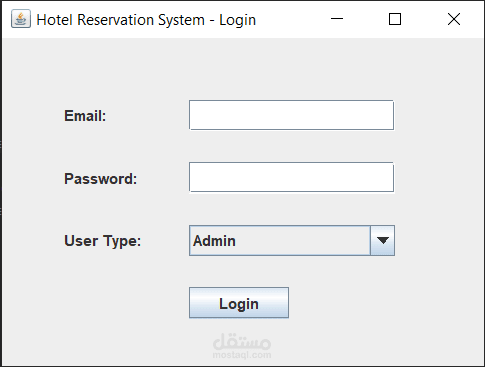Close the Hotel Reservation login window
Viewport: 485px width, 367px height.
[x=454, y=19]
